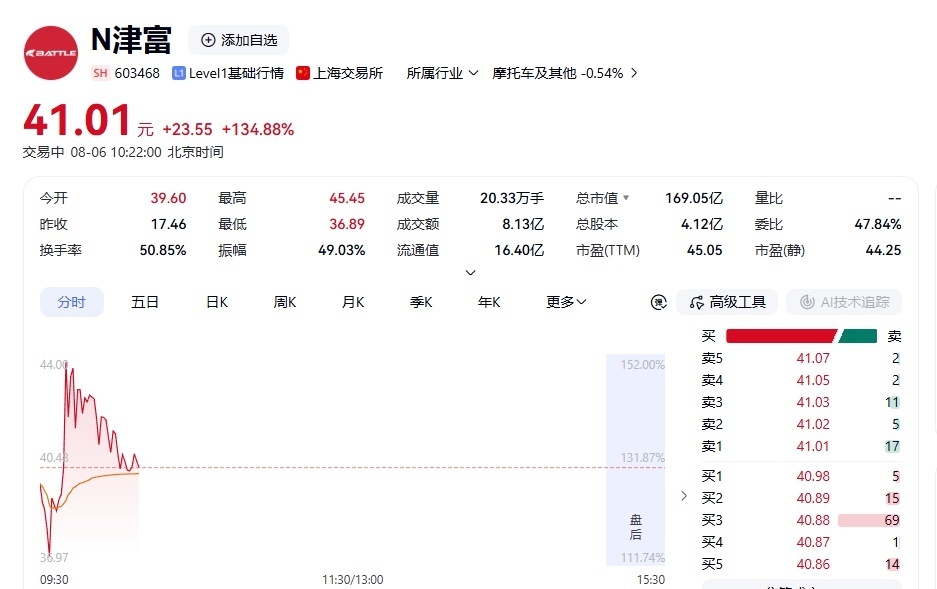Click 买3 bid price 40.88

tap(813, 520)
